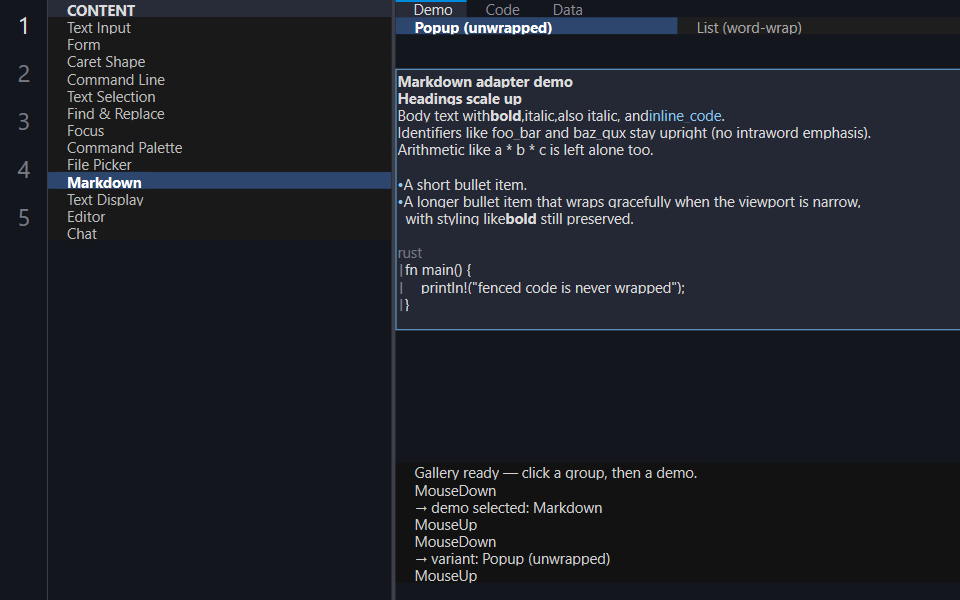The width and height of the screenshot is (960, 600).
Task: Switch to the Demo tab
Action: 432,9
